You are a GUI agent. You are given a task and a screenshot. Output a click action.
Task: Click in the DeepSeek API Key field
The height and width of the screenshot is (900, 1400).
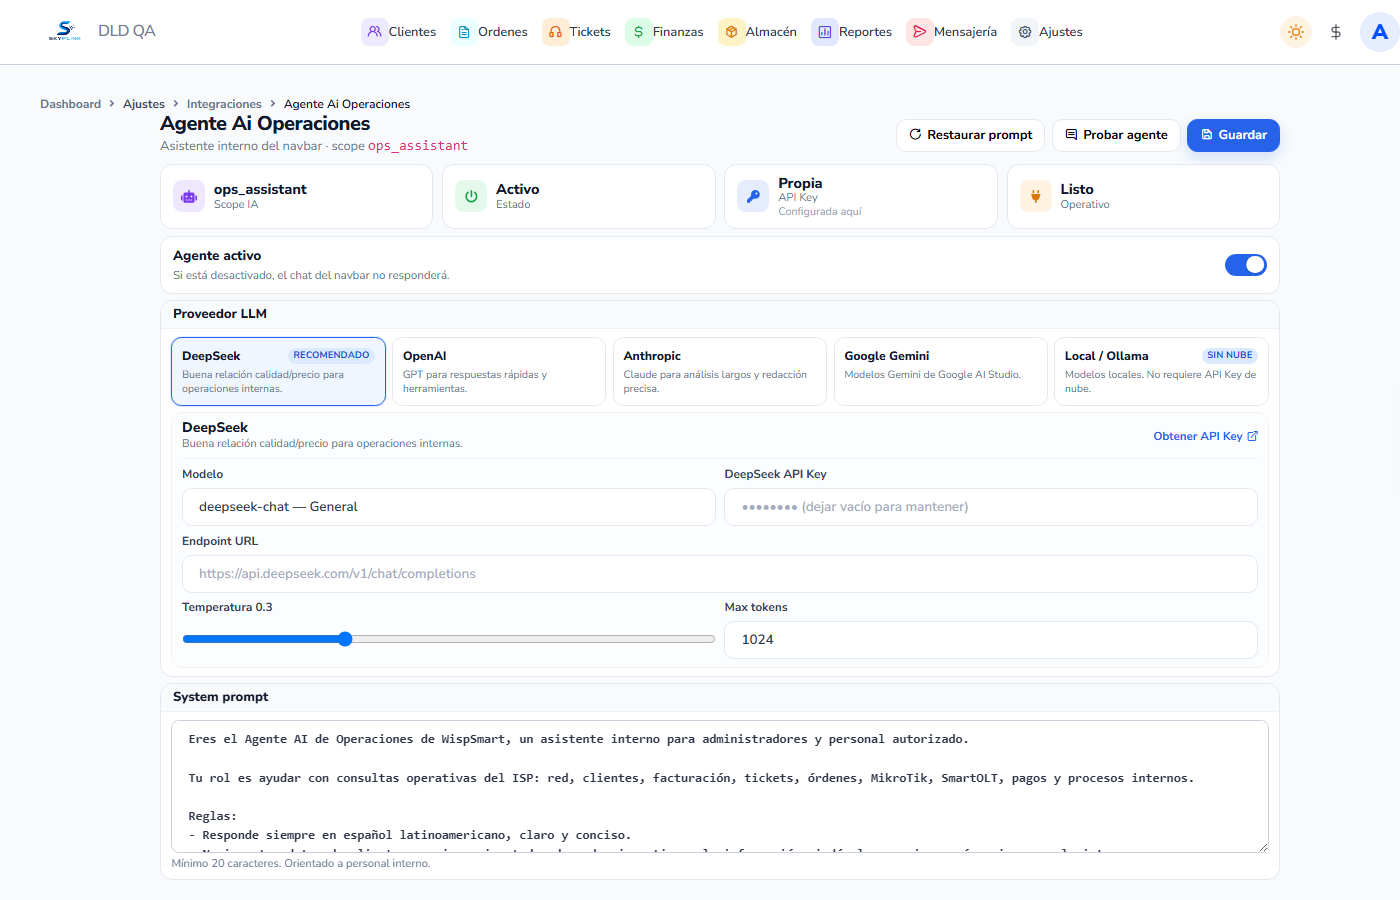pos(991,507)
